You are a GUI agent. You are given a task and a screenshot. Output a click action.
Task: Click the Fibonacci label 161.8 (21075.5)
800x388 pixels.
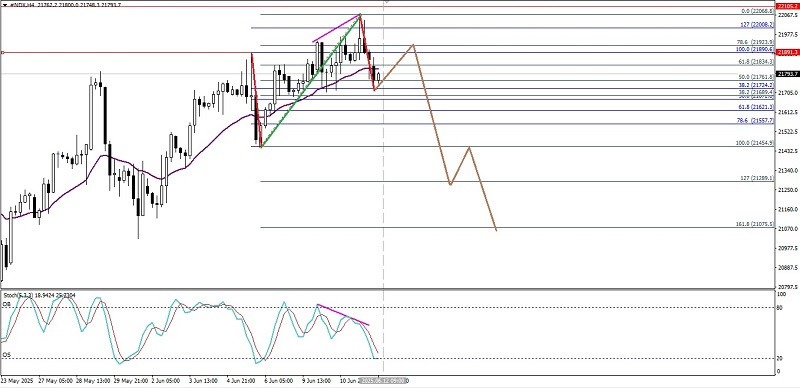click(755, 224)
